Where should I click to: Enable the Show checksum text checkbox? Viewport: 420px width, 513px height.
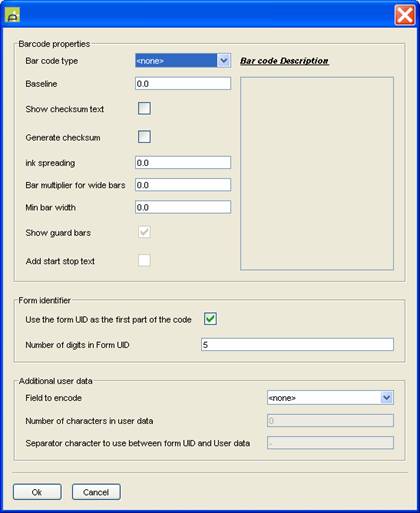click(x=144, y=109)
